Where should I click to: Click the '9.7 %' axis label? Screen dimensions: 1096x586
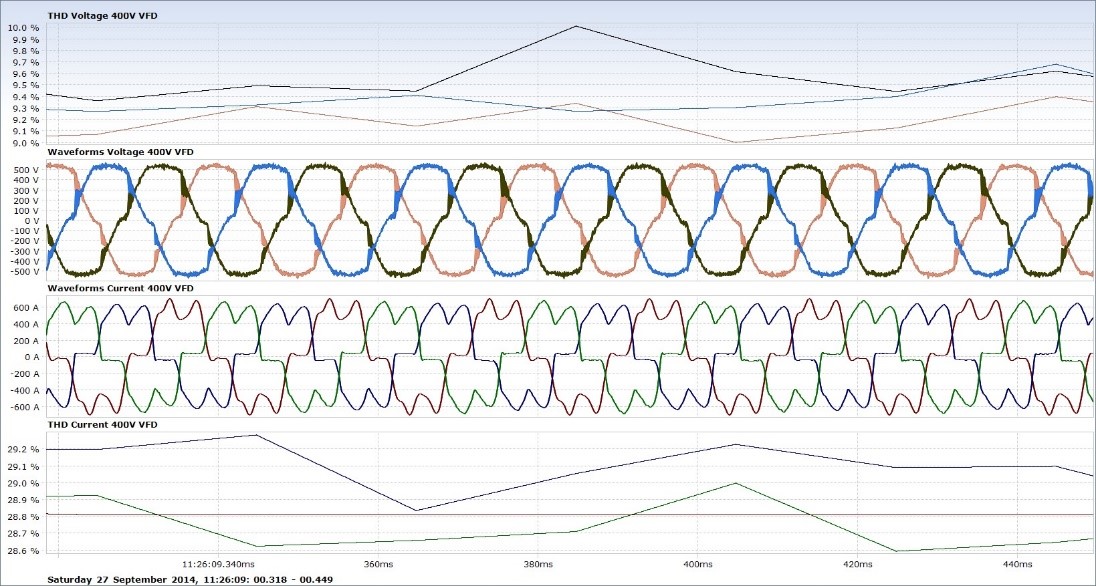pos(24,63)
